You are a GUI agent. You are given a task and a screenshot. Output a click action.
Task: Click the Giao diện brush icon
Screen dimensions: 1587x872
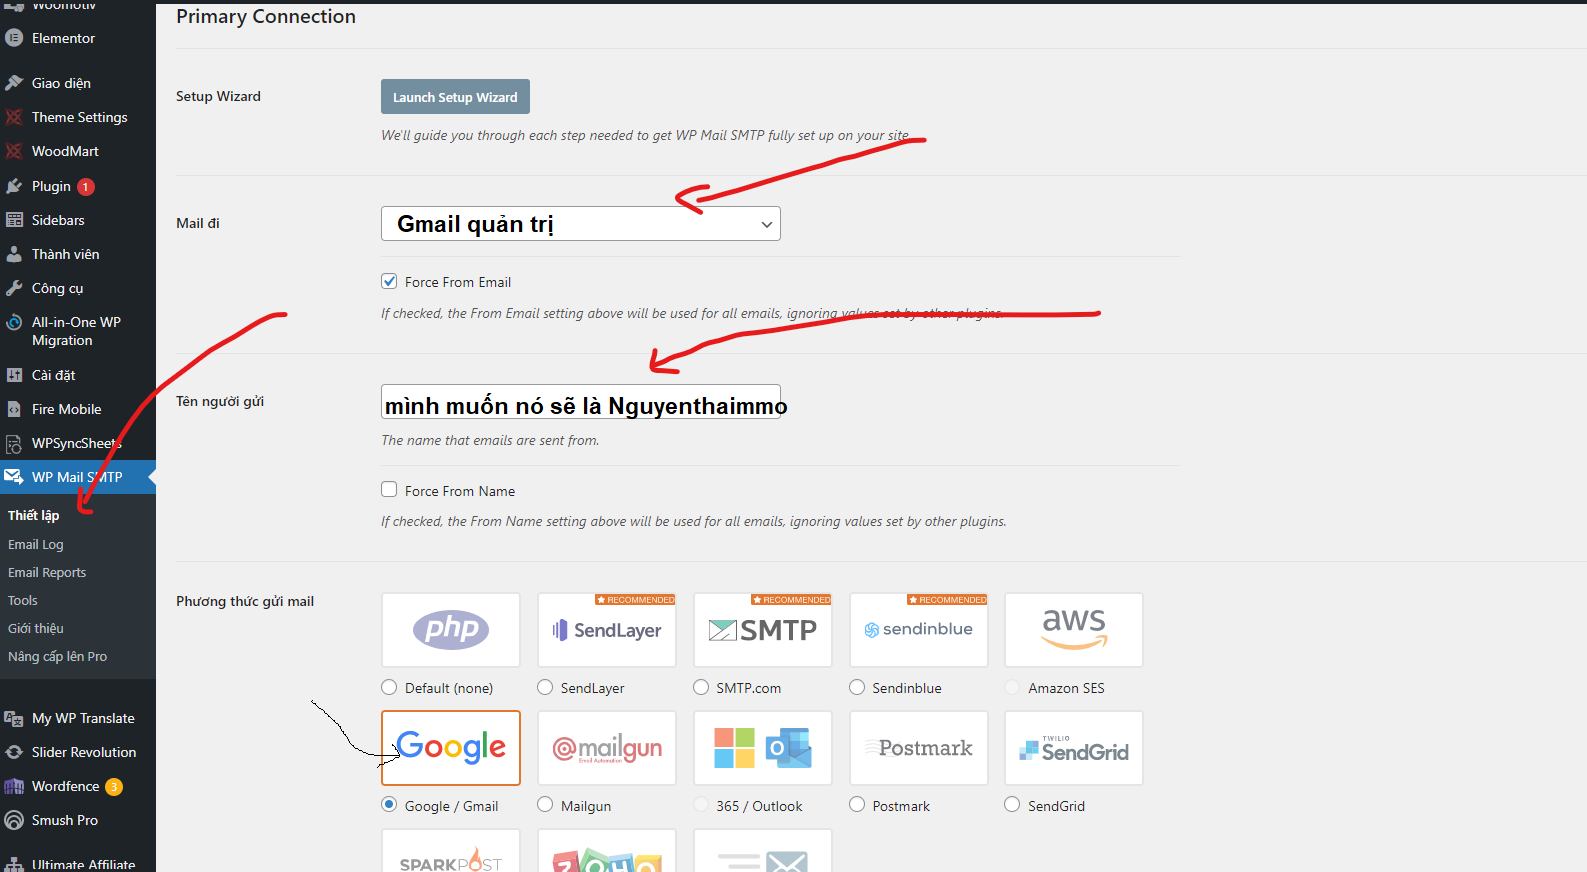point(14,83)
